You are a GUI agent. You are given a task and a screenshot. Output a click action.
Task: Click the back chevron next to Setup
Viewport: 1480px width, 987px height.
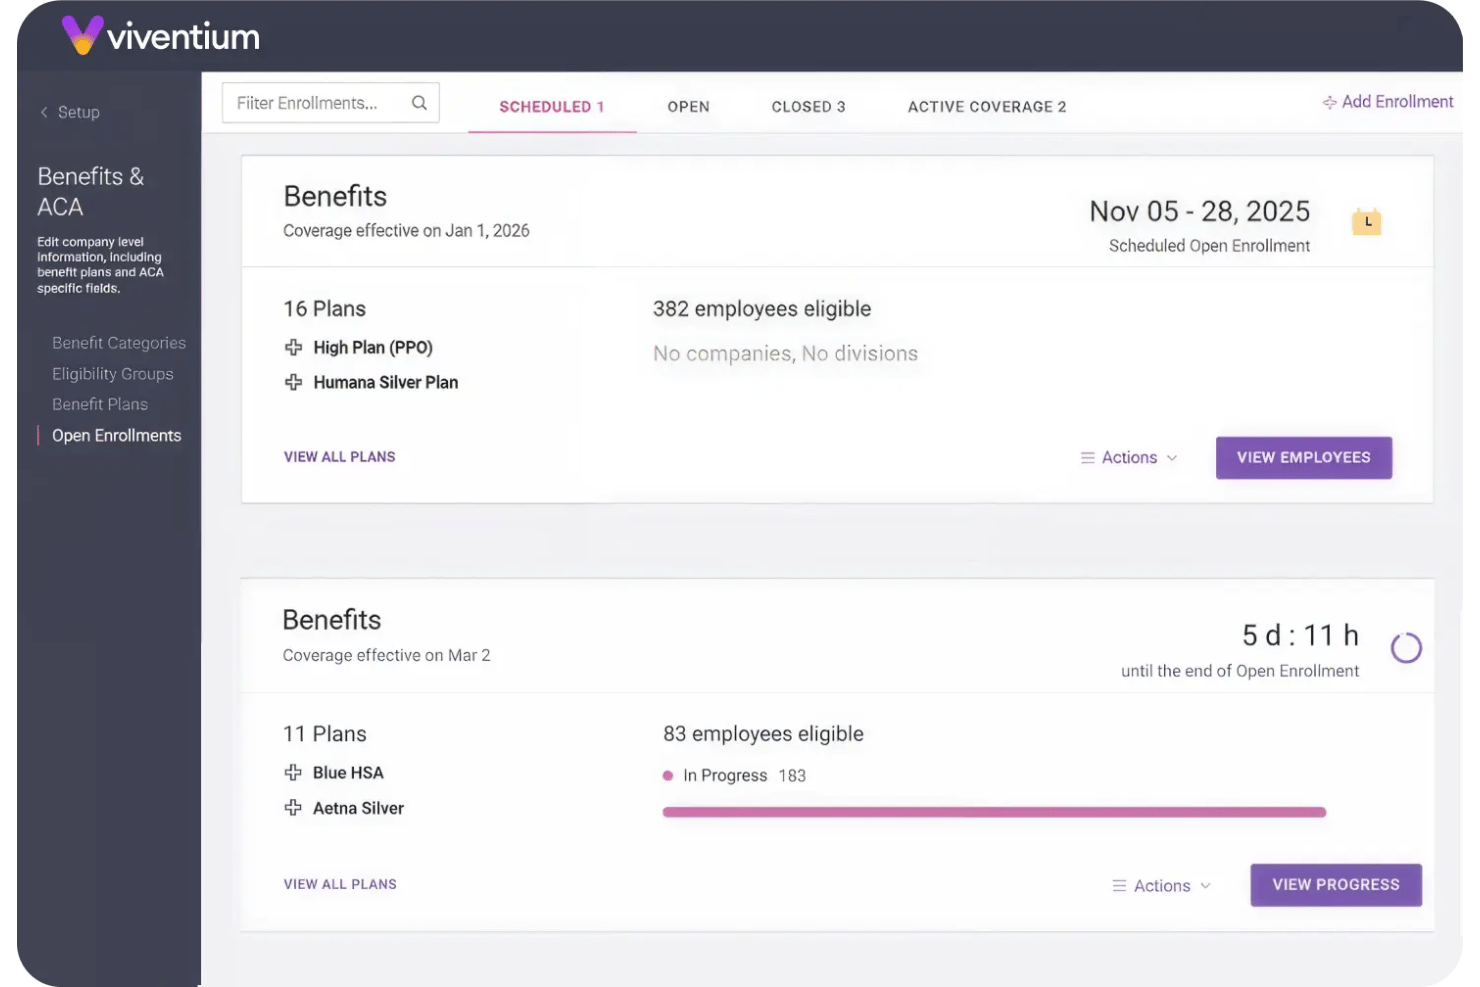coord(44,112)
